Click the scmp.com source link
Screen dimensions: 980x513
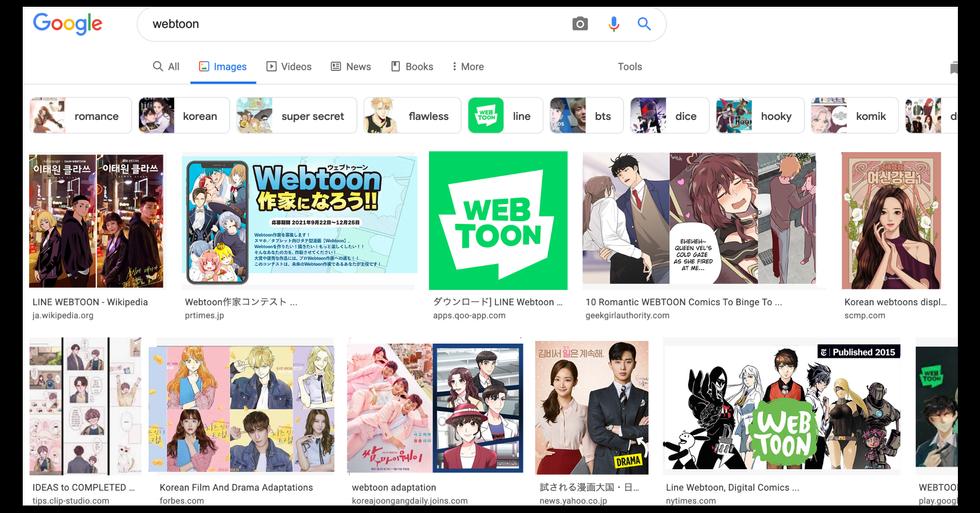tap(865, 316)
